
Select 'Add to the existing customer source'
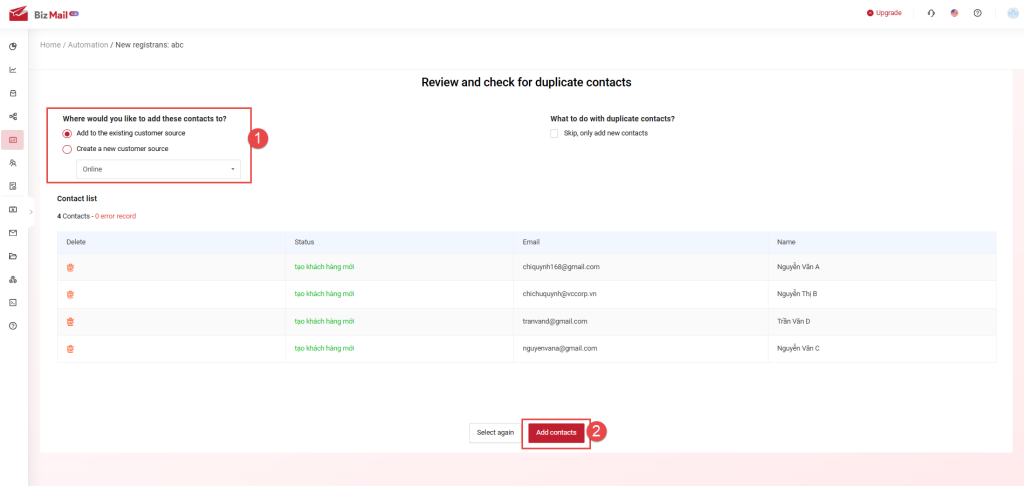(68, 133)
